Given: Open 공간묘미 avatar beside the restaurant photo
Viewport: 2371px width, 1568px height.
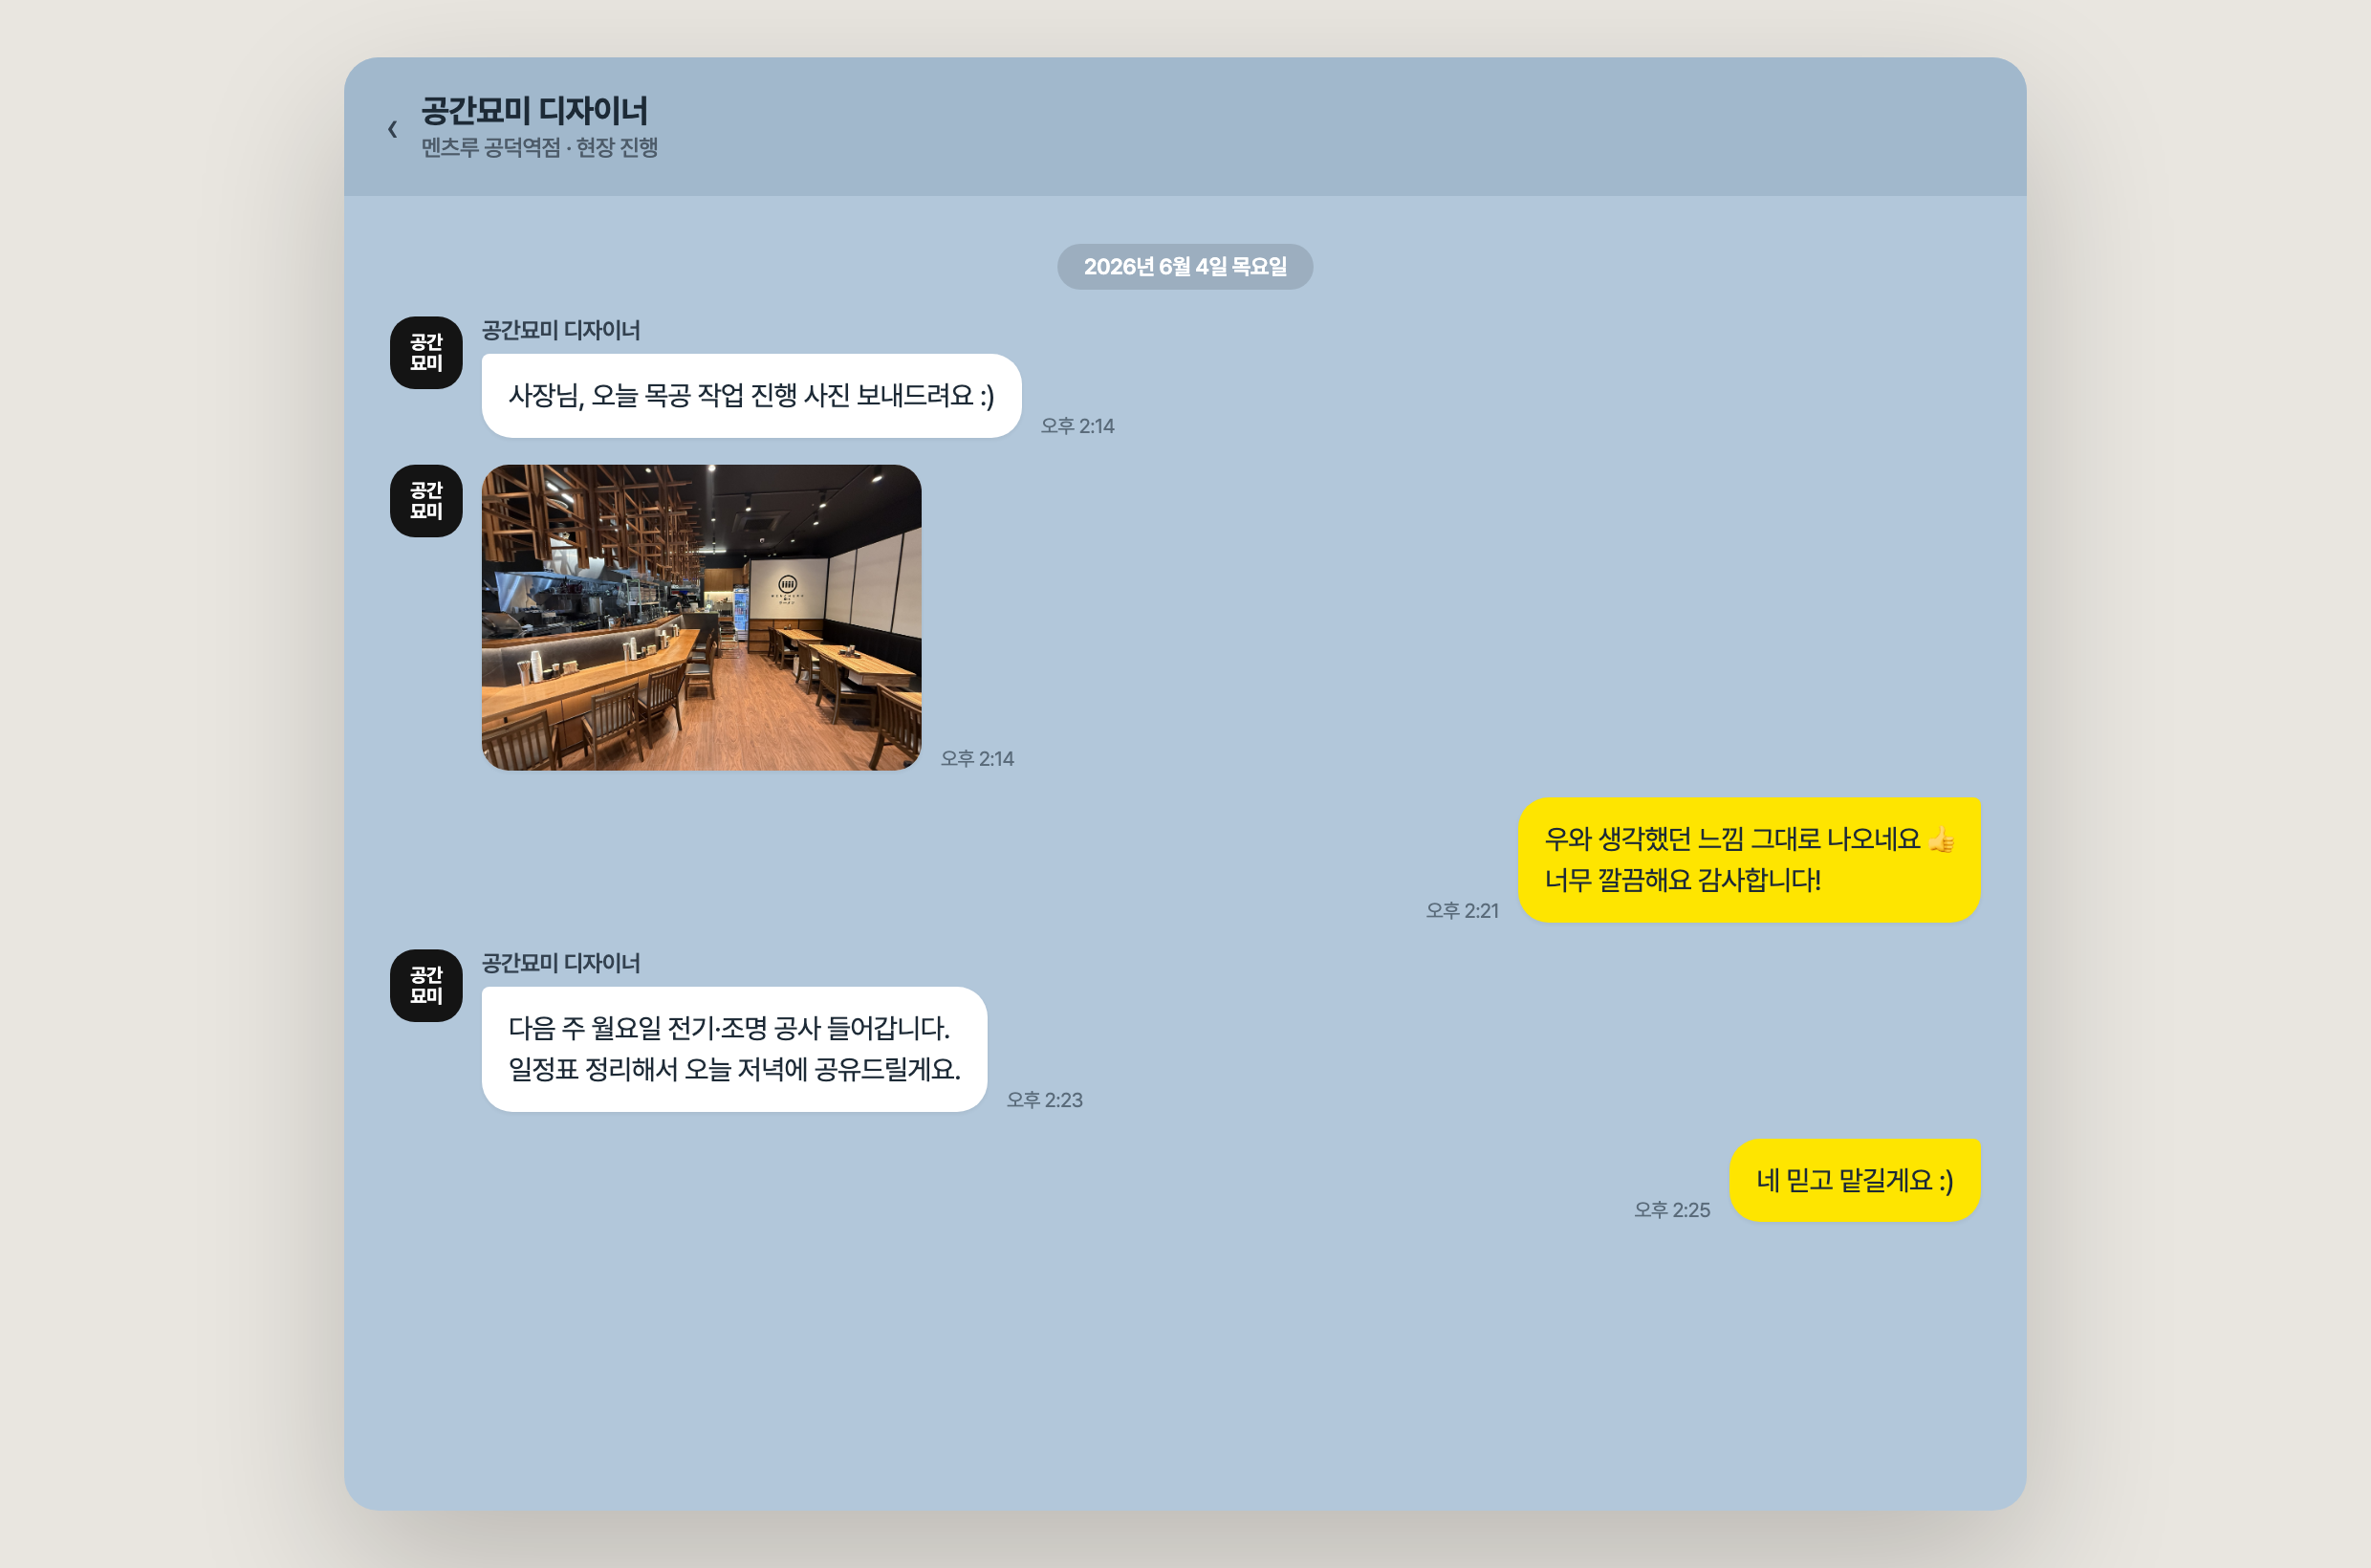Looking at the screenshot, I should [x=426, y=501].
